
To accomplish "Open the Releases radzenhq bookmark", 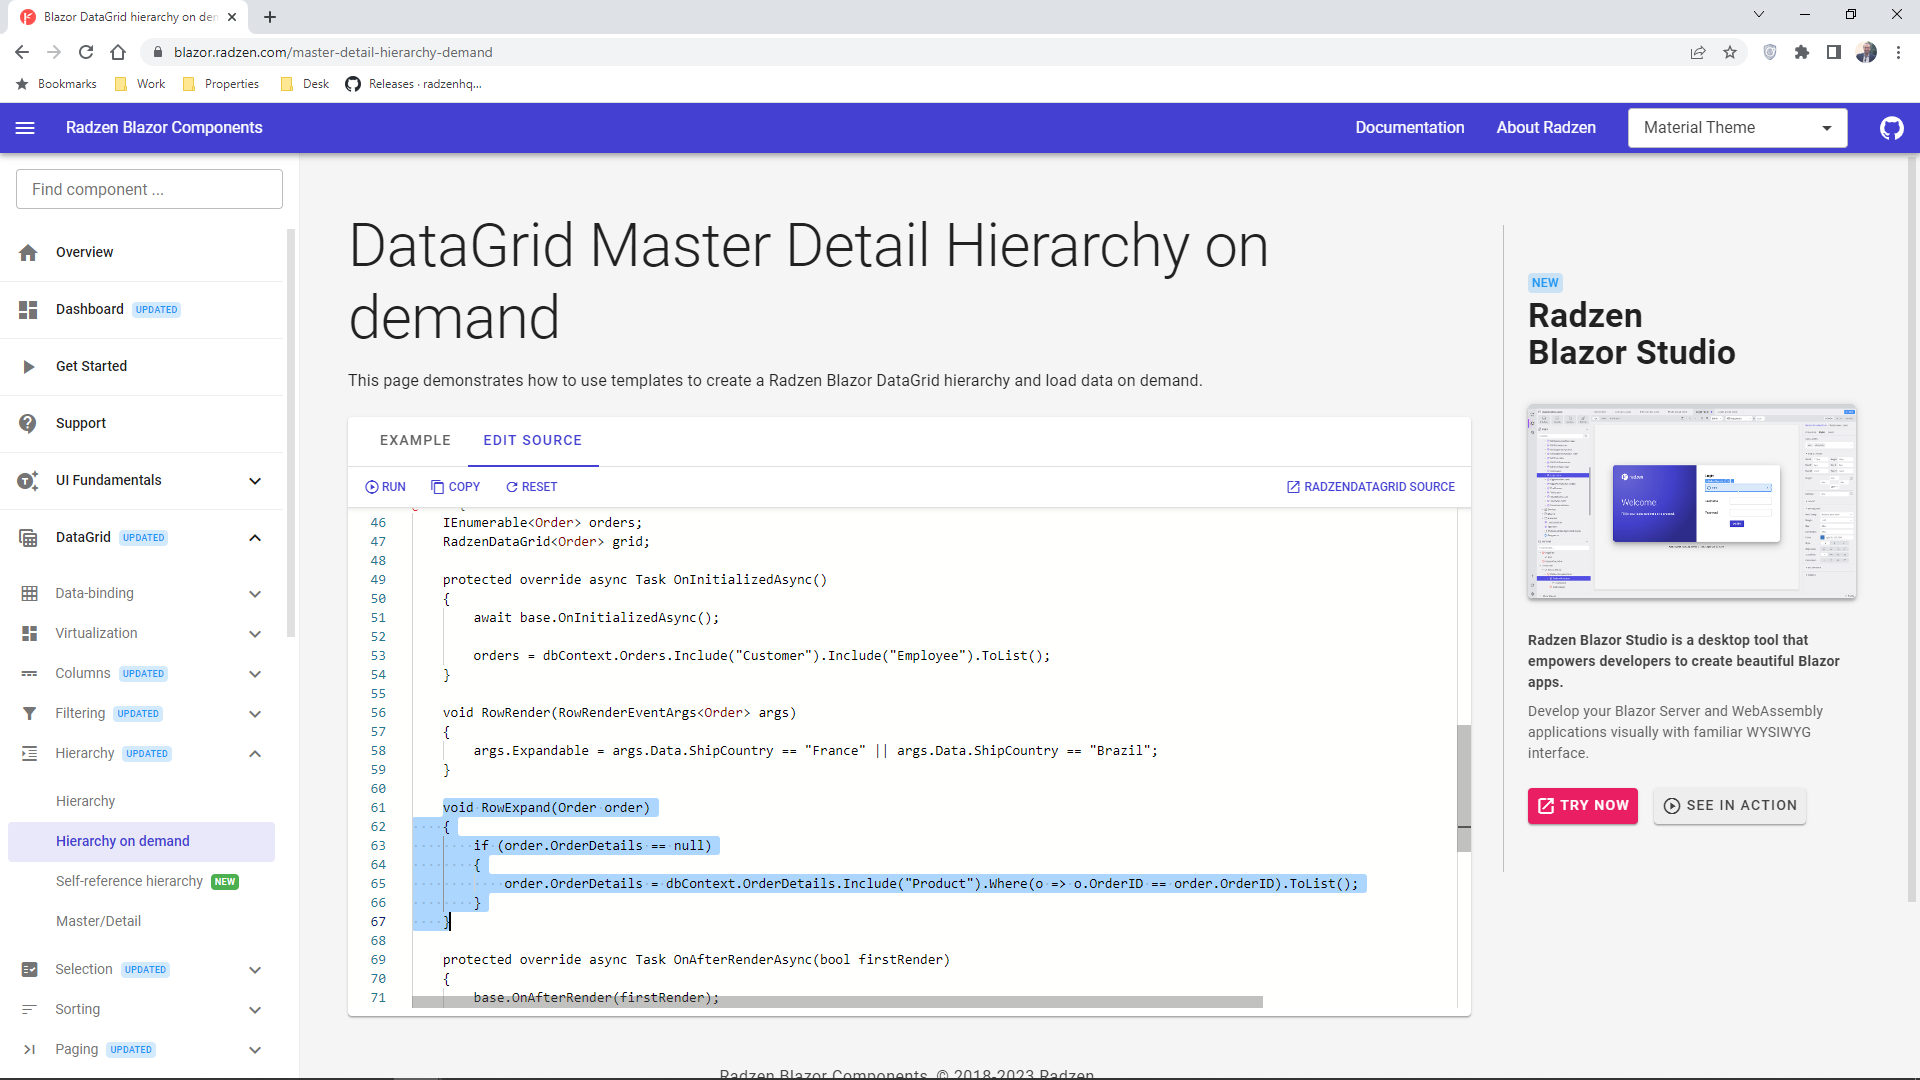I will 413,84.
